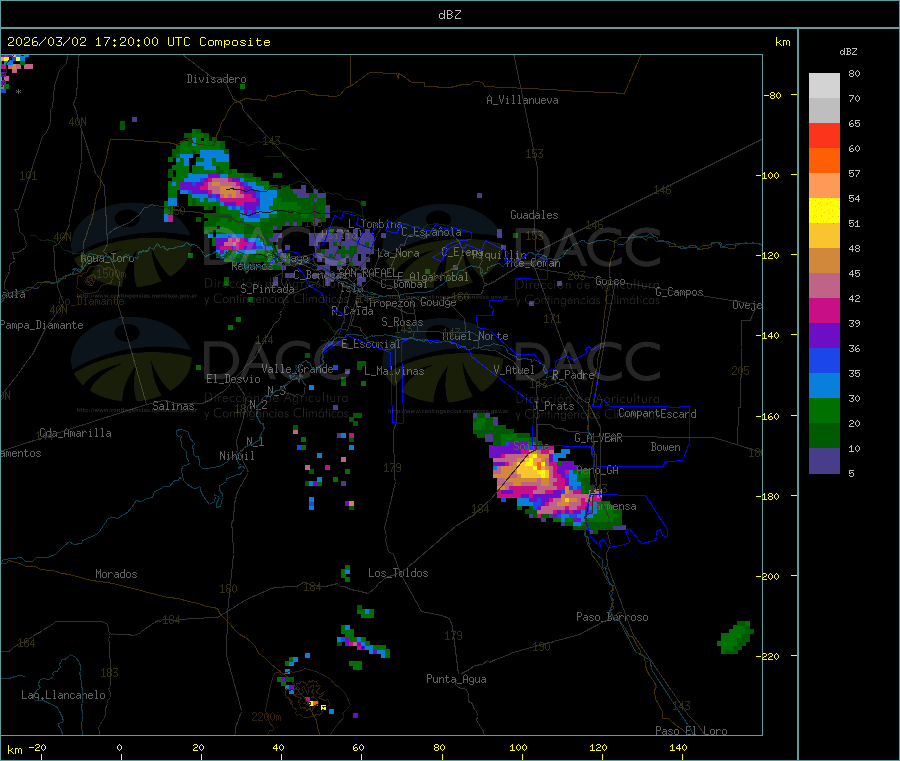Screen dimensions: 900x761
Task: Click the 'Agua_Toro' map label
Action: (x=107, y=258)
